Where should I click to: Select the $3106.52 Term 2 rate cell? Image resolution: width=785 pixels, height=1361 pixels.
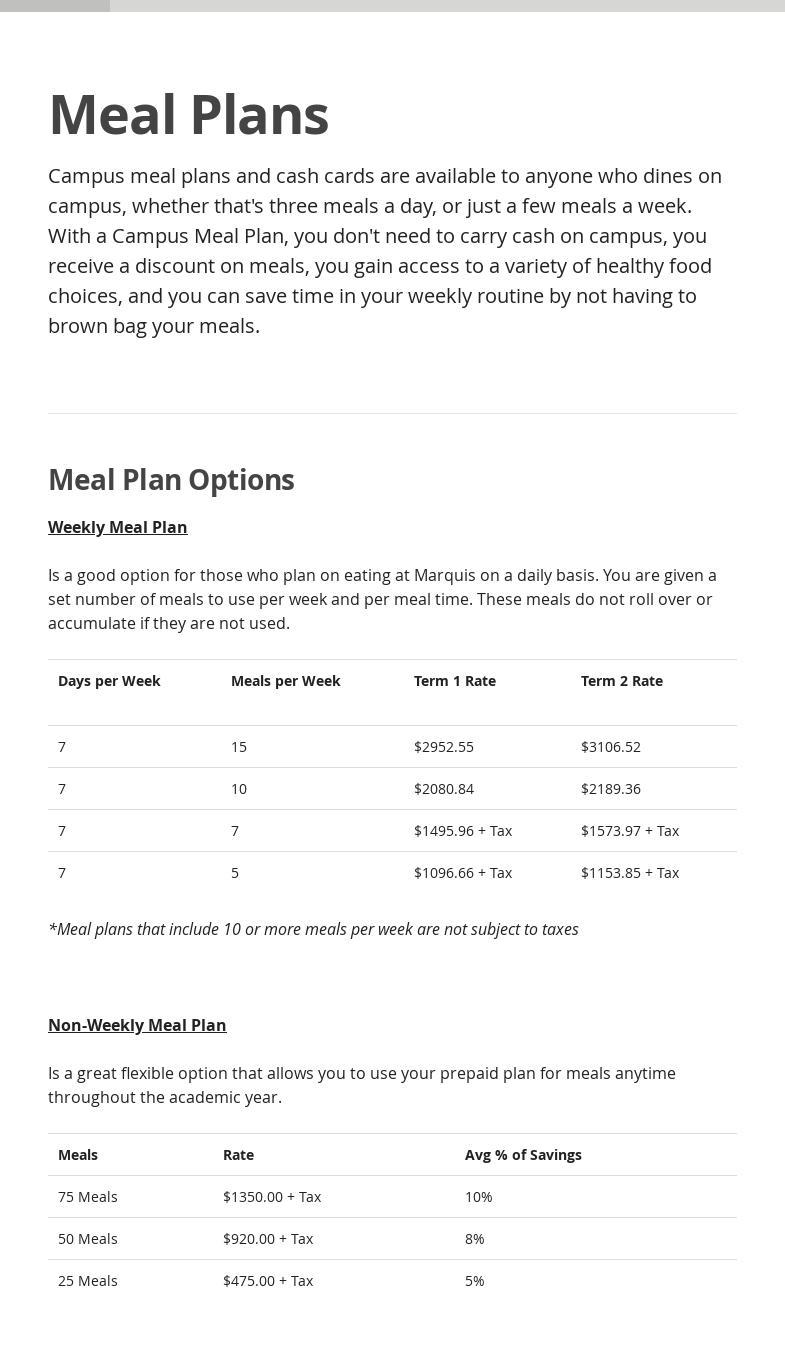(x=610, y=747)
